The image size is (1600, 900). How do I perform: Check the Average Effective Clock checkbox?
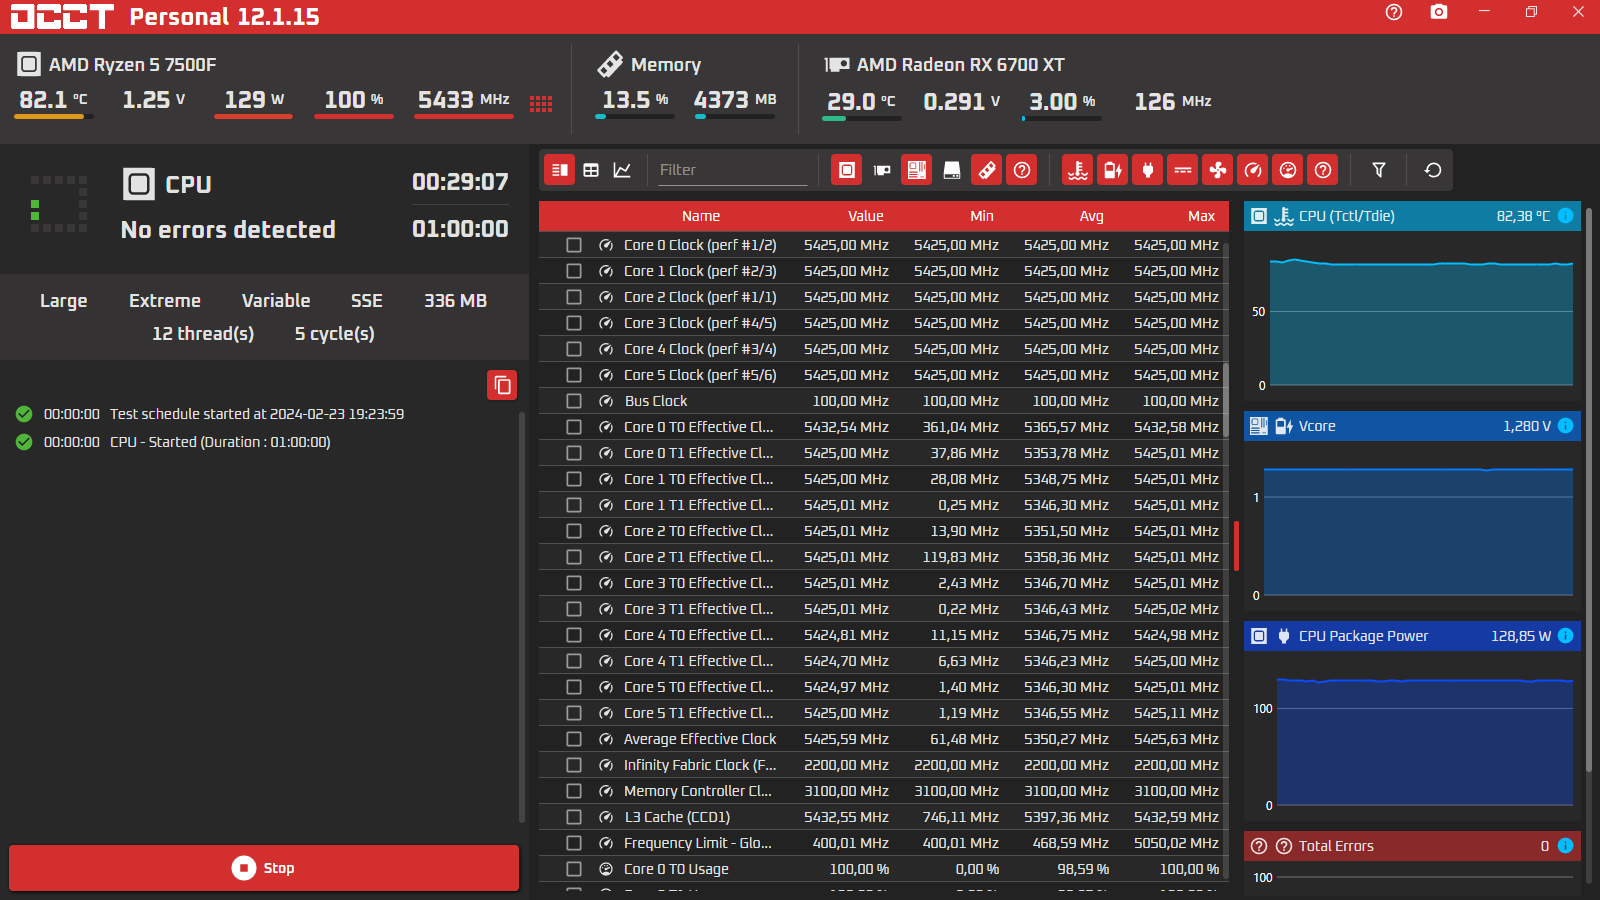click(574, 739)
